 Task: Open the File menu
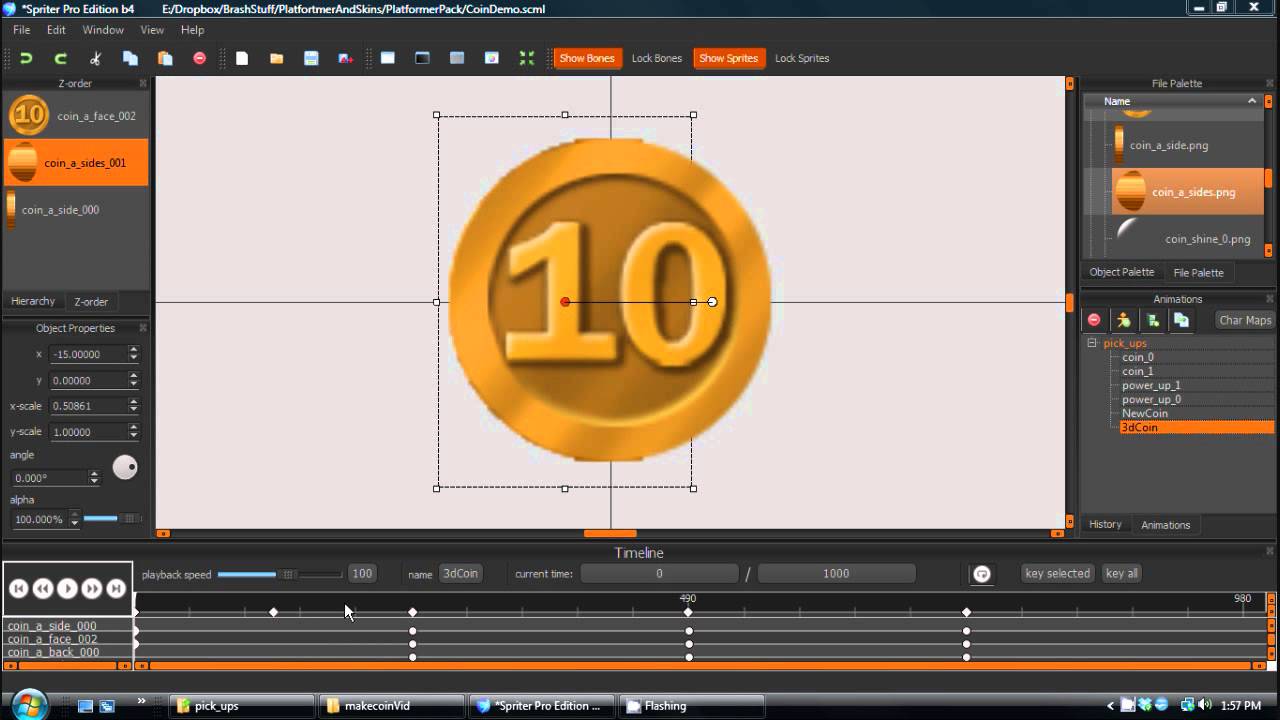click(x=21, y=30)
